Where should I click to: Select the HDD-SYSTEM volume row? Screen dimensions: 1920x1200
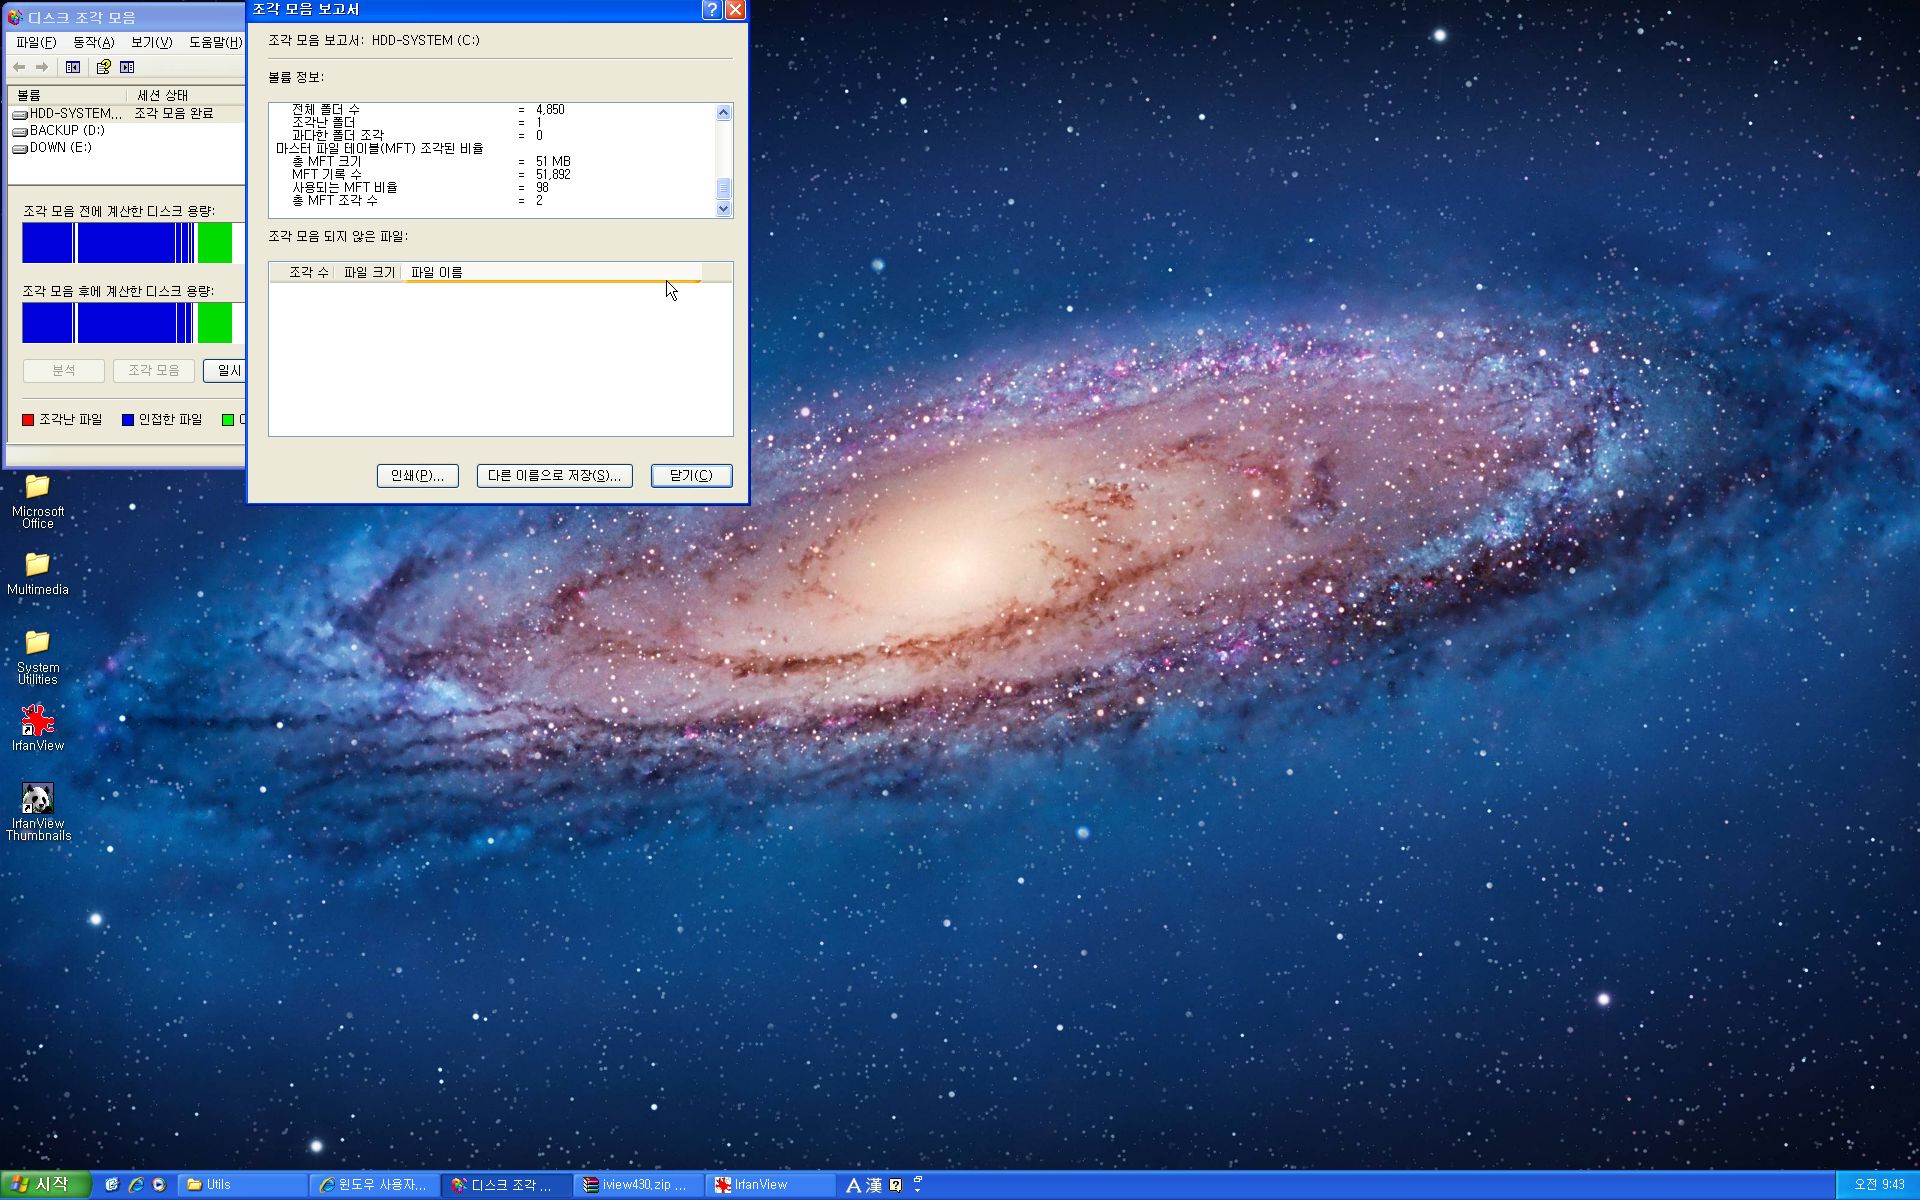tap(127, 113)
